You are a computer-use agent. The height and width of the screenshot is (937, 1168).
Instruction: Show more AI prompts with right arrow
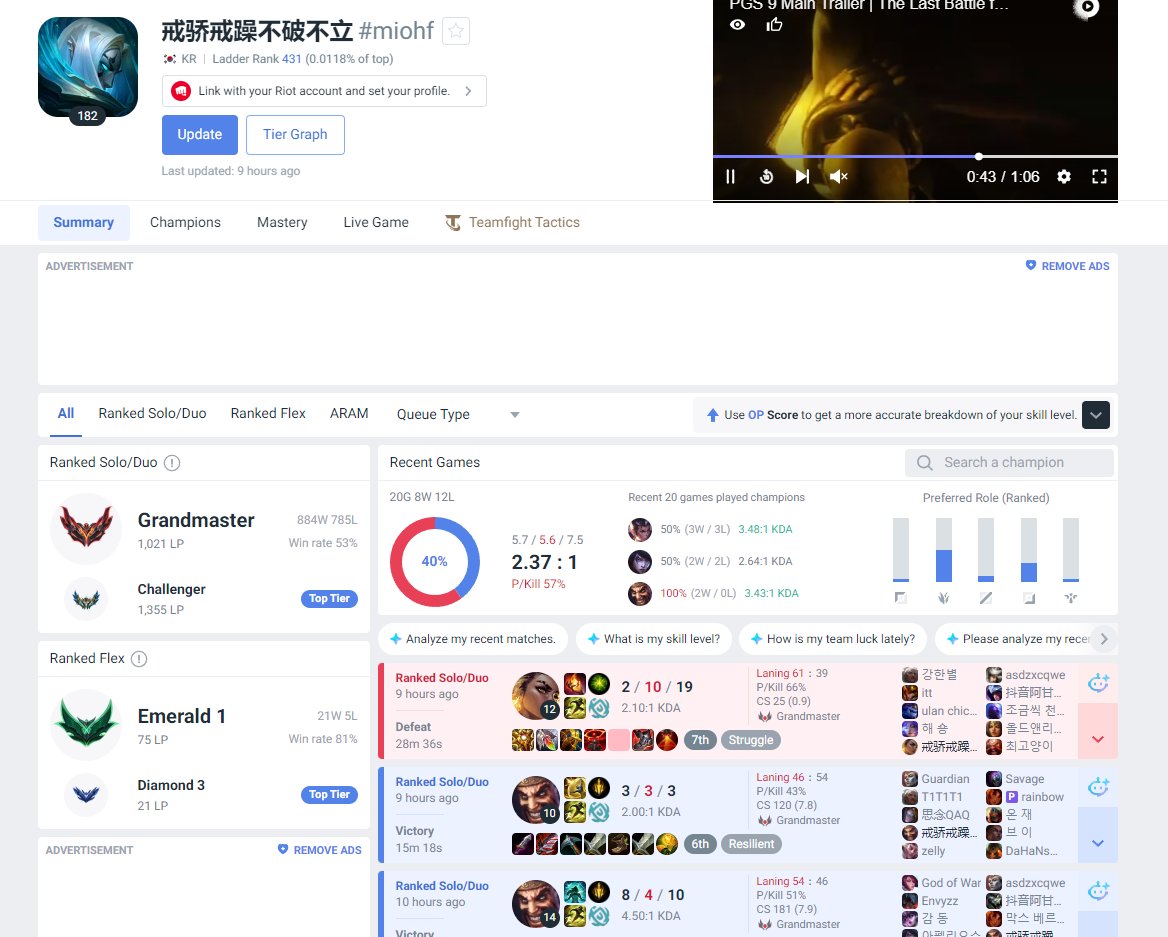pyautogui.click(x=1104, y=639)
